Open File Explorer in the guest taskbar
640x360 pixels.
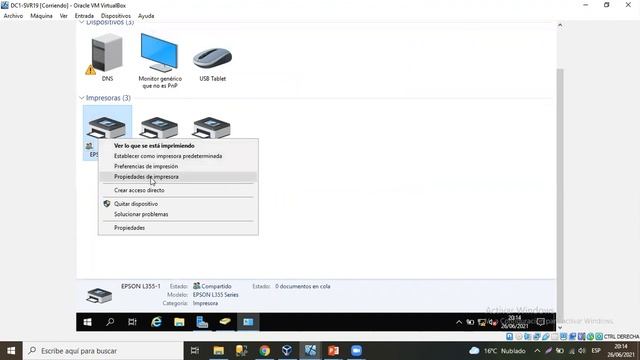pos(179,322)
